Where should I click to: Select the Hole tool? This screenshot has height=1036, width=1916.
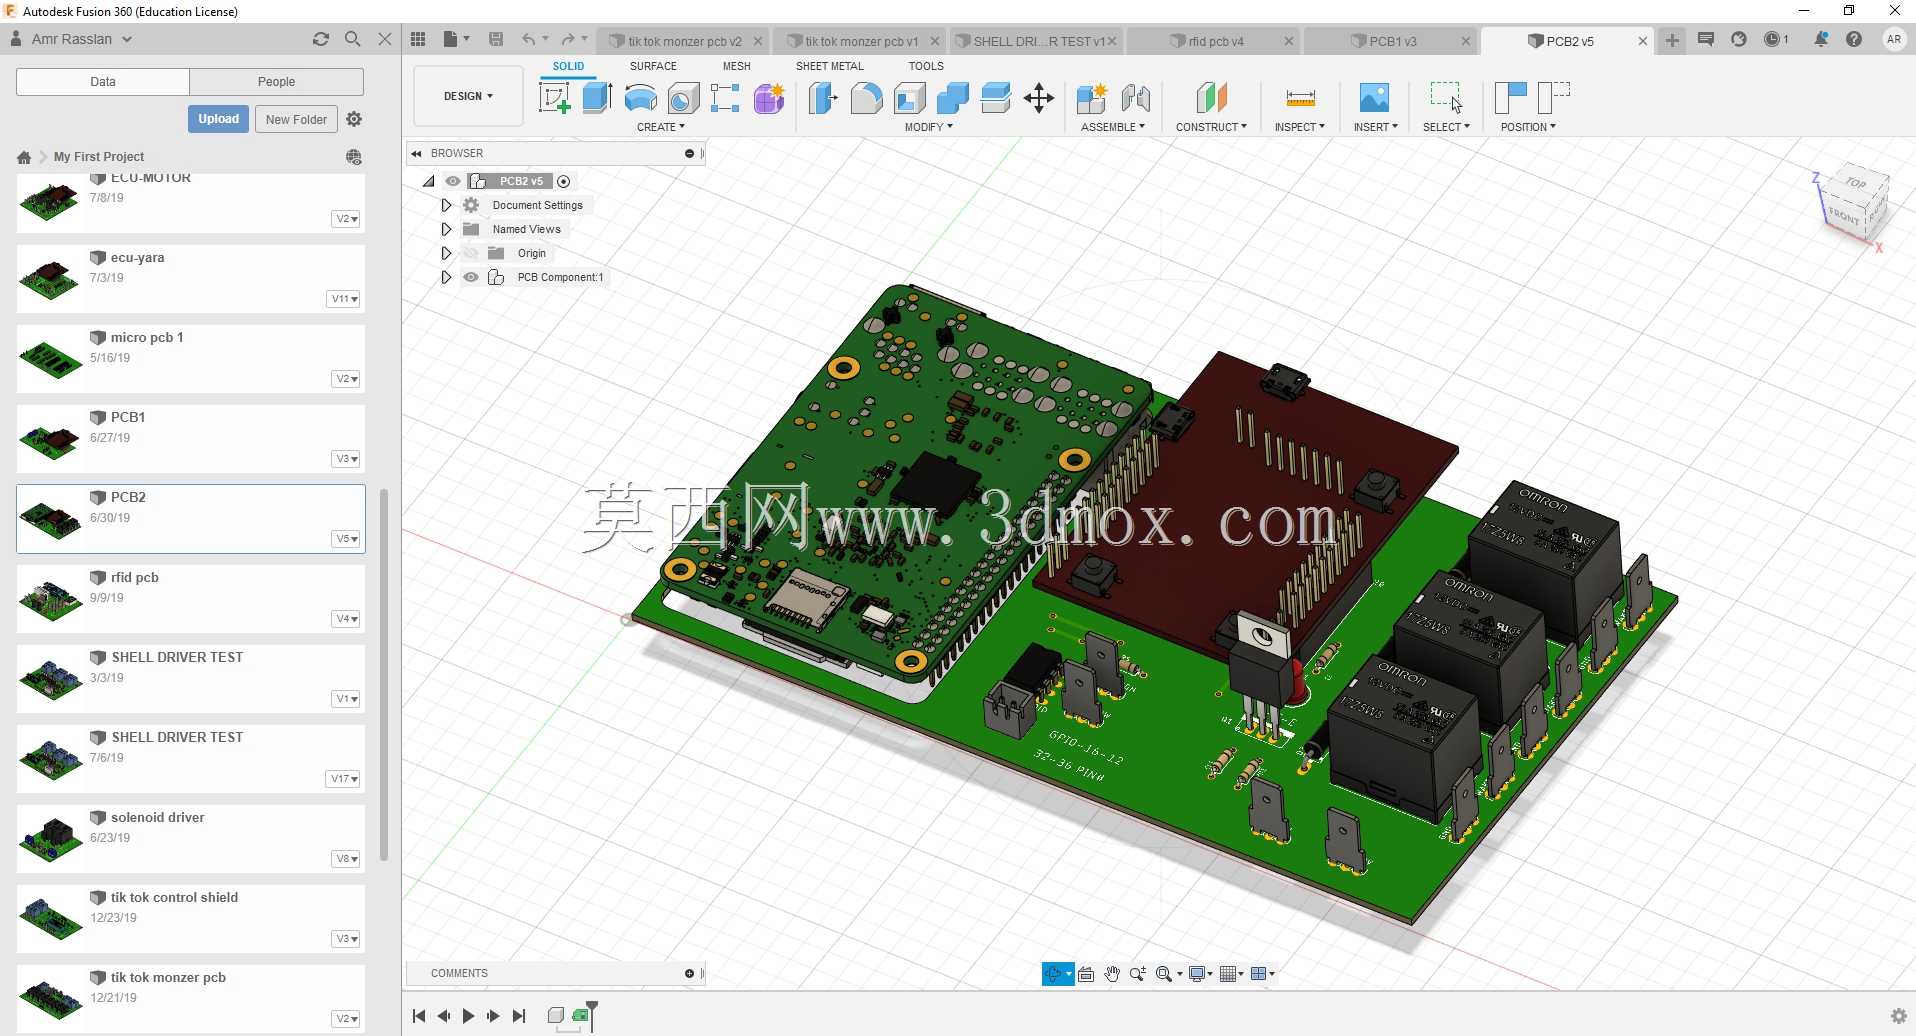pos(683,98)
